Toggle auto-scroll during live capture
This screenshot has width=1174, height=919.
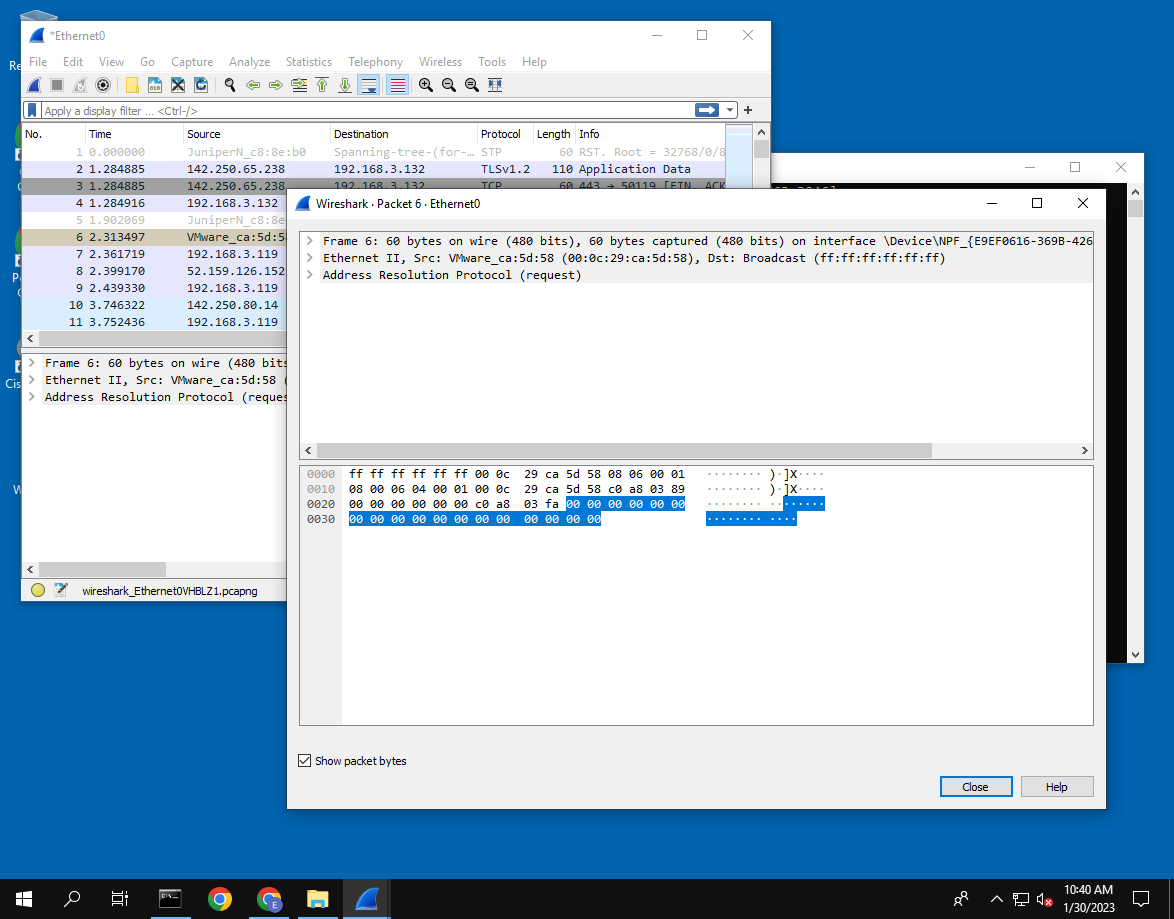tap(369, 85)
